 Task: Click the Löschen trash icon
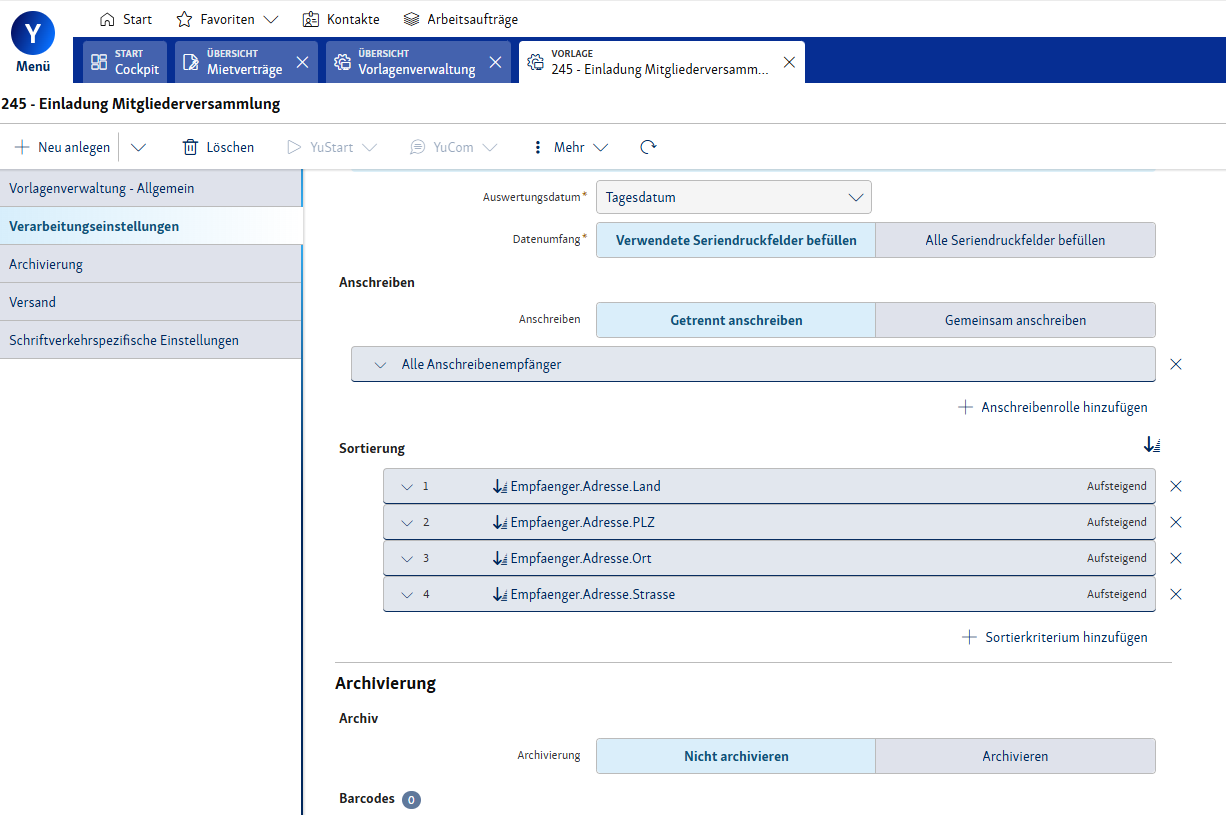pyautogui.click(x=190, y=147)
